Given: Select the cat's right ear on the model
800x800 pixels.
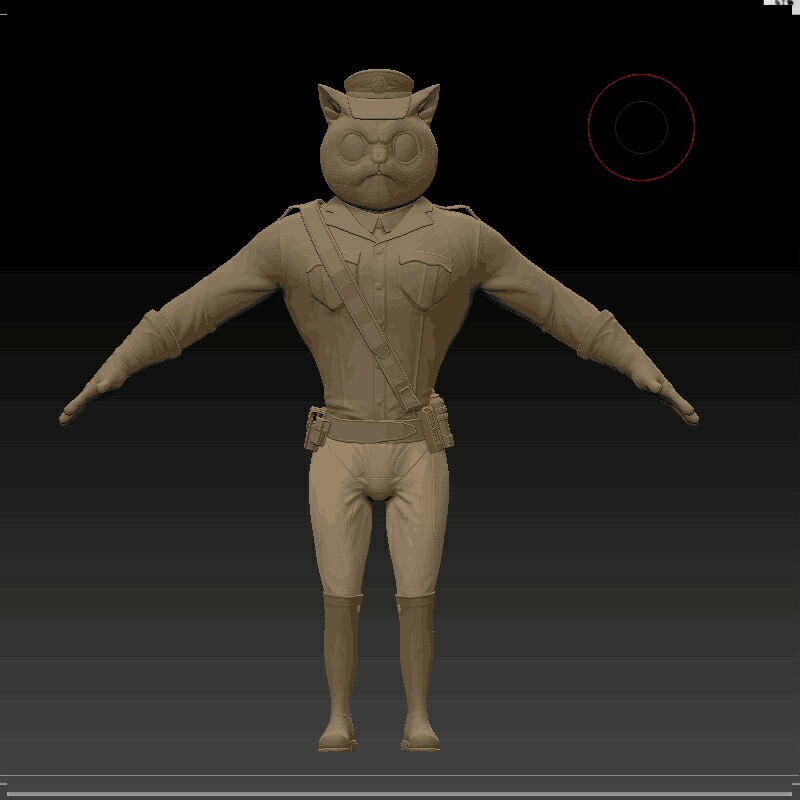Looking at the screenshot, I should (x=427, y=102).
